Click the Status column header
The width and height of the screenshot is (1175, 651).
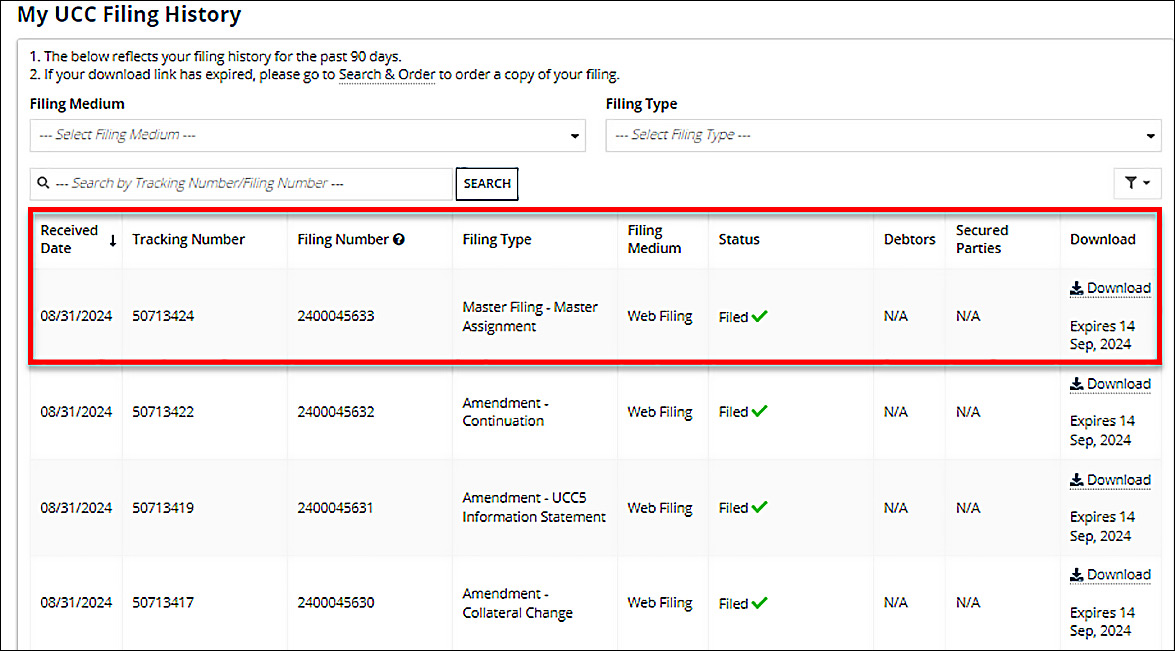point(739,240)
